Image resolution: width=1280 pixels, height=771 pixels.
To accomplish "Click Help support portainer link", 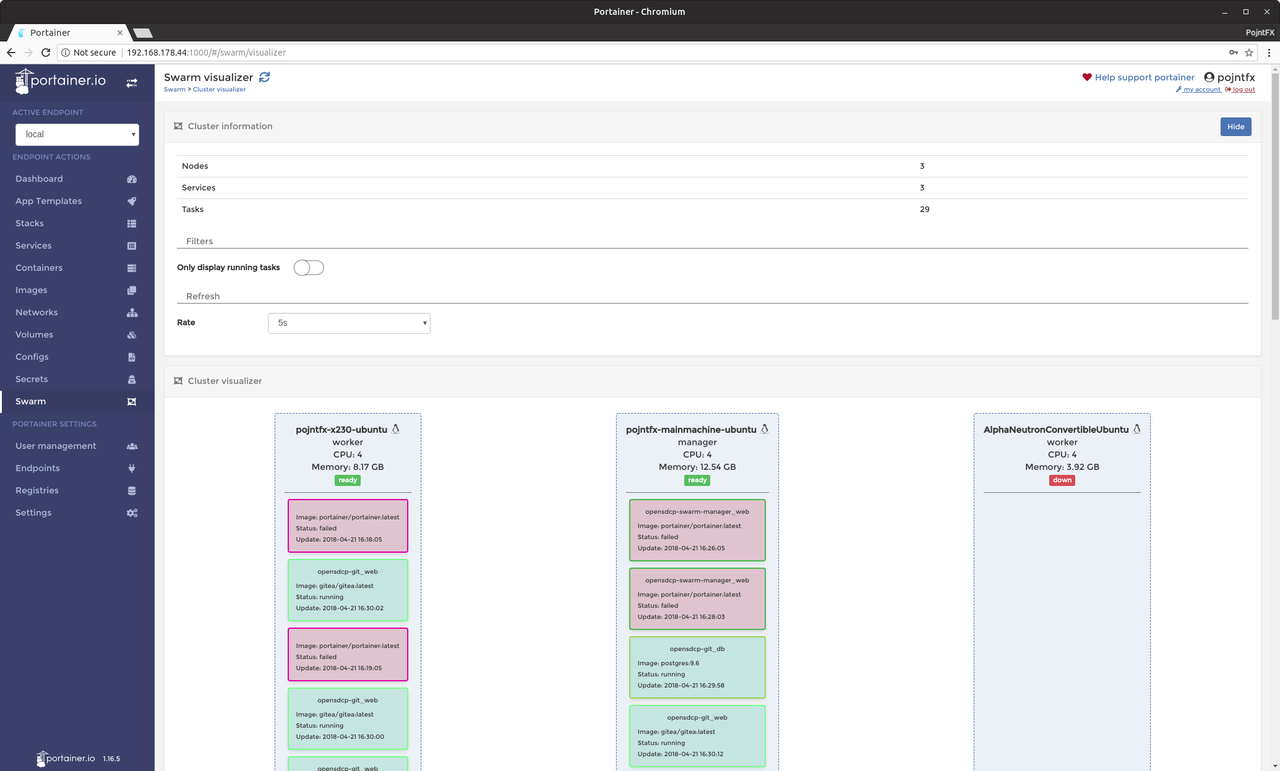I will tap(1138, 77).
